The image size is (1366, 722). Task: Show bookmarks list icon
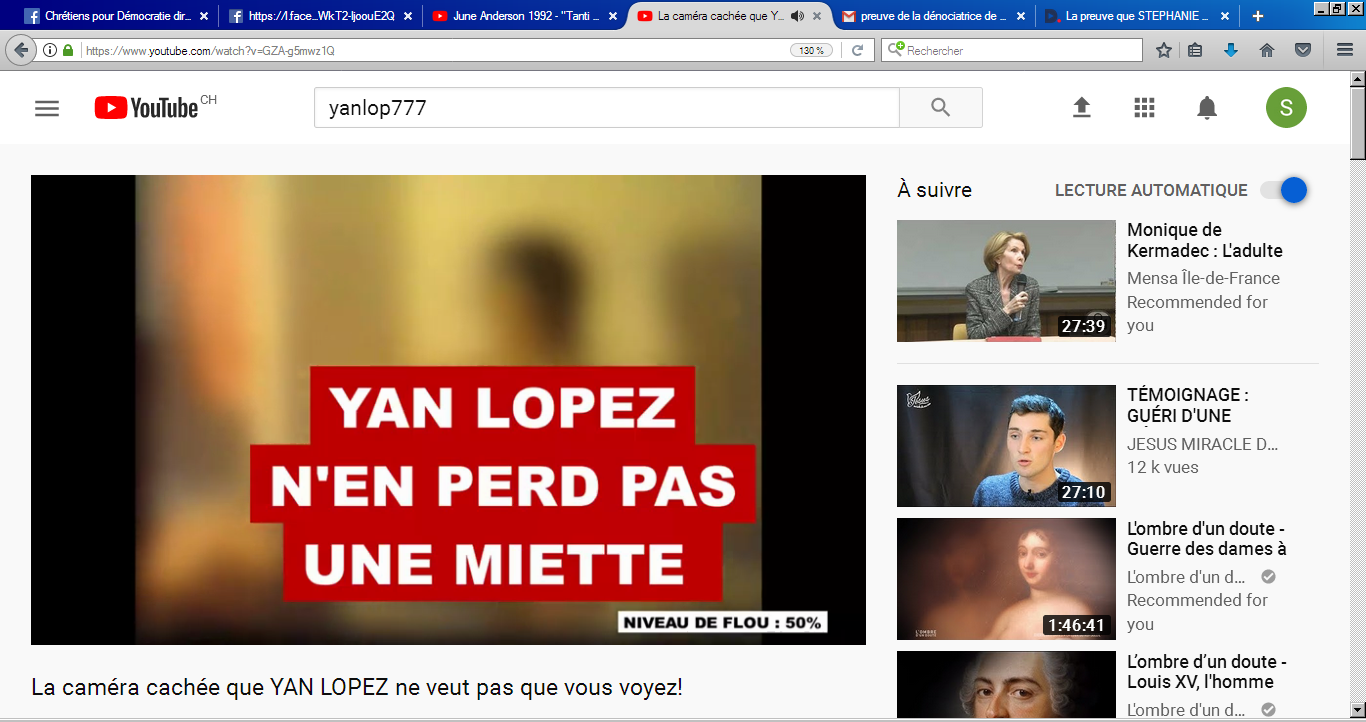tap(1195, 50)
